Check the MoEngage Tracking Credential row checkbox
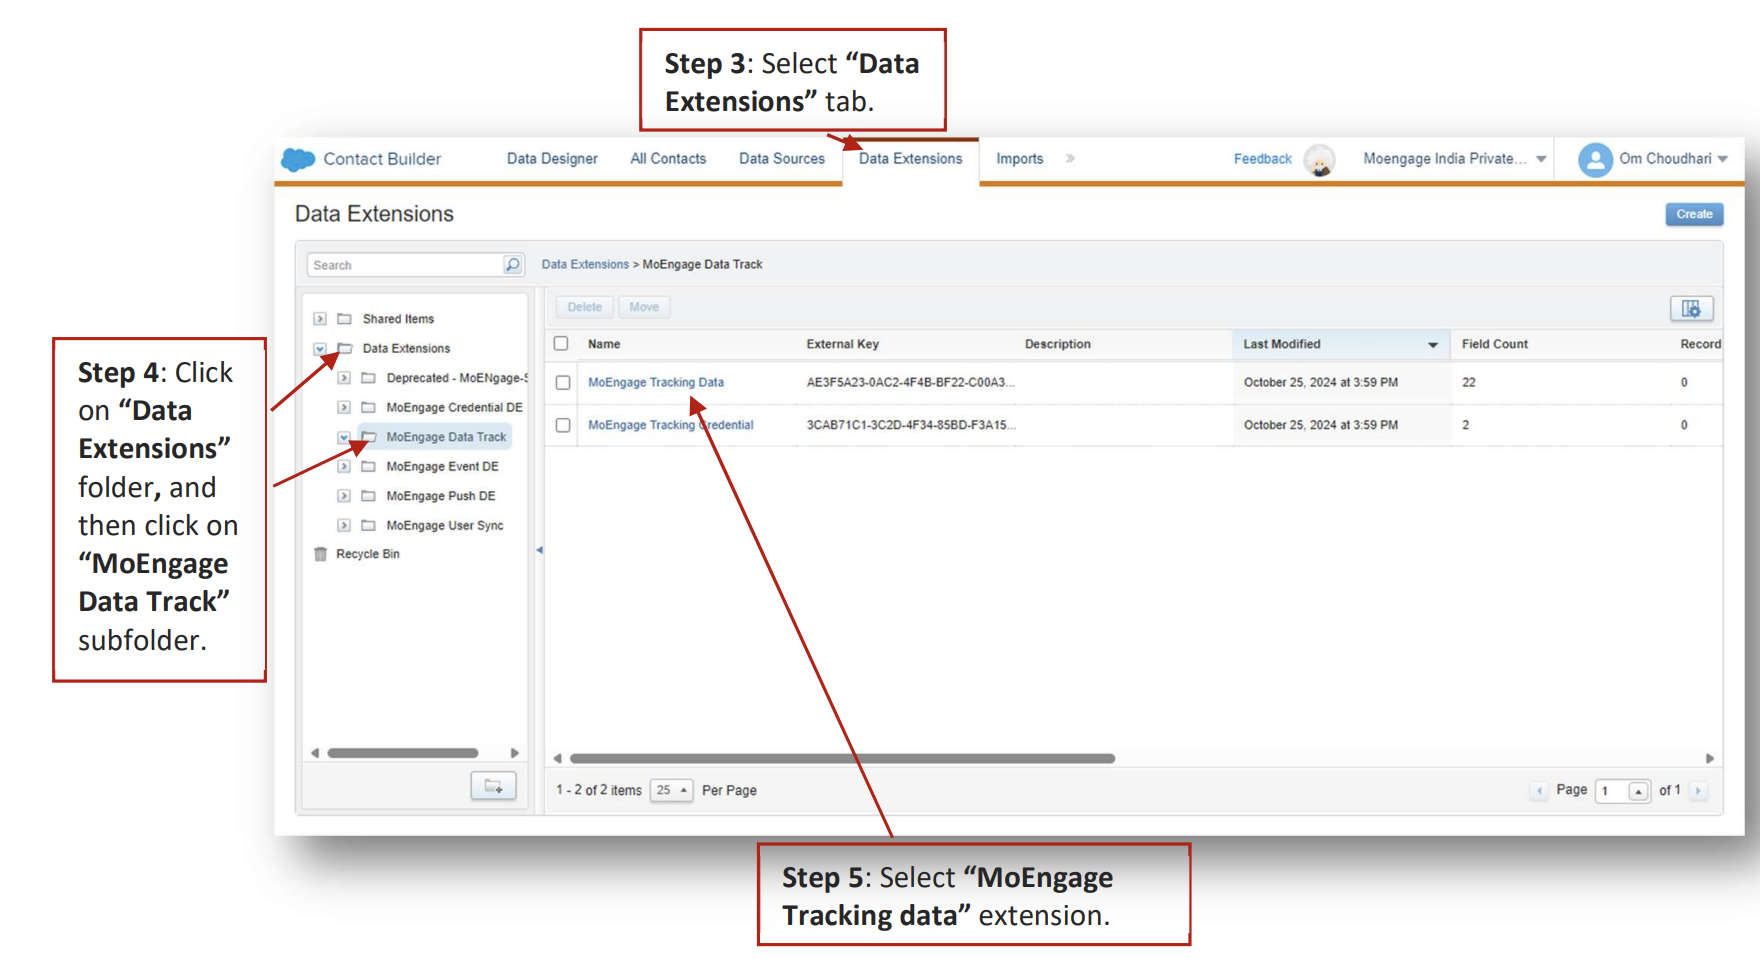This screenshot has width=1760, height=968. [563, 426]
